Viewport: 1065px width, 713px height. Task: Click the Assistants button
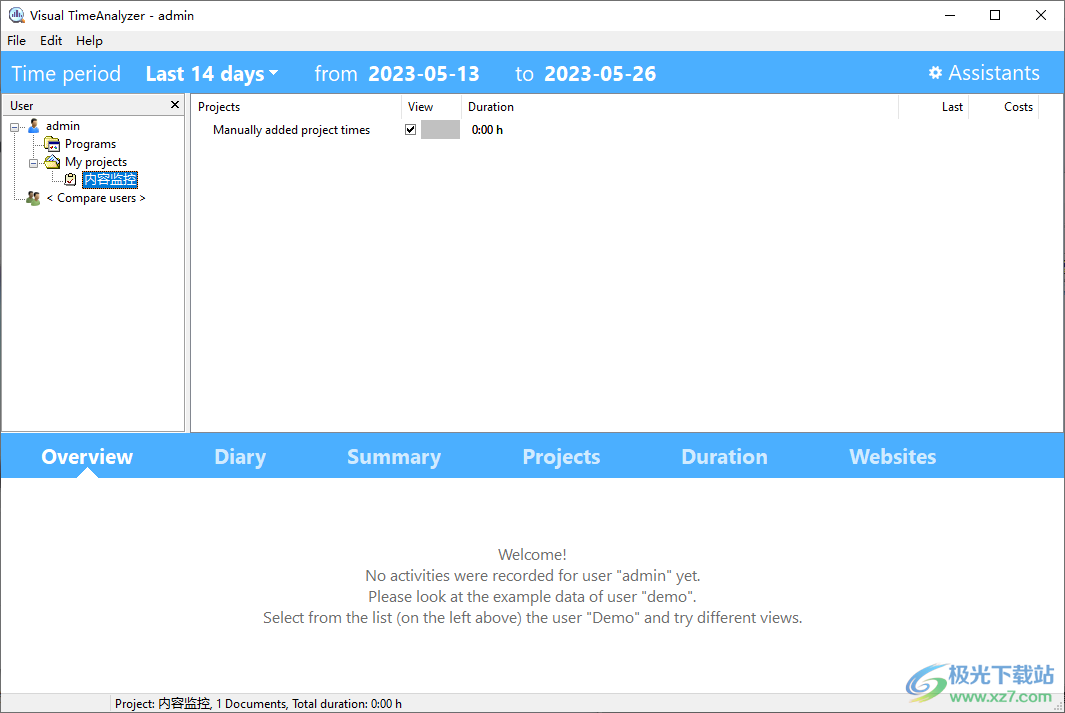point(994,72)
